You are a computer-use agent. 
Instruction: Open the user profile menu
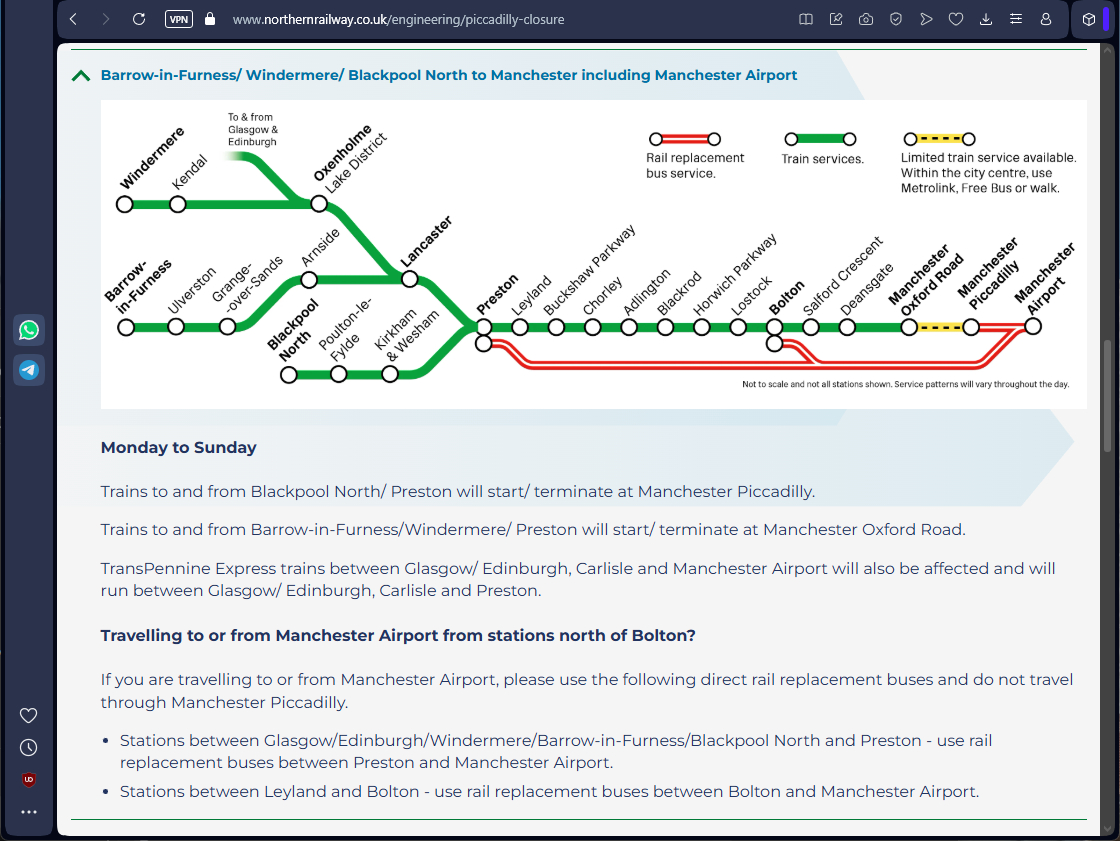pyautogui.click(x=1046, y=19)
